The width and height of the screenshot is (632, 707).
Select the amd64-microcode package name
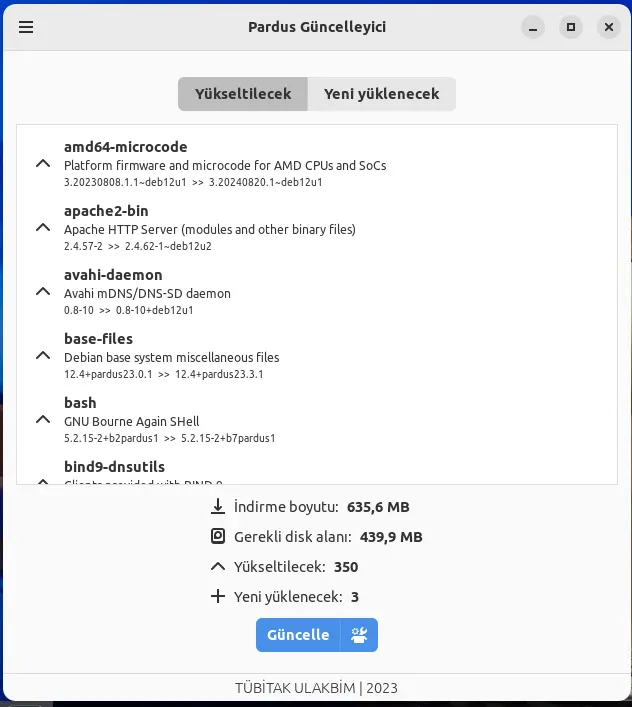click(126, 147)
